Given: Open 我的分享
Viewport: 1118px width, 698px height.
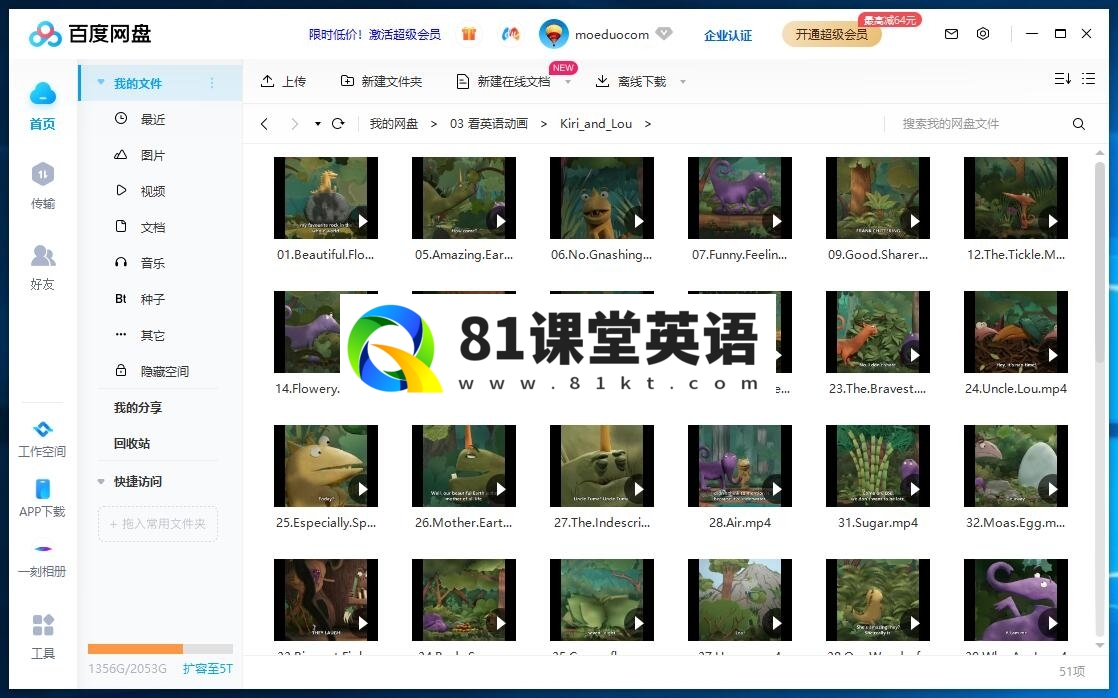Looking at the screenshot, I should click(138, 408).
